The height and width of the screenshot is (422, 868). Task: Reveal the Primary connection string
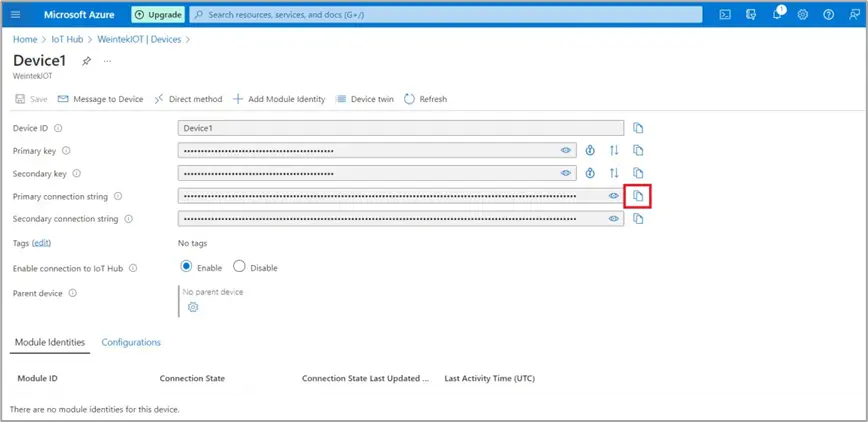pyautogui.click(x=613, y=195)
